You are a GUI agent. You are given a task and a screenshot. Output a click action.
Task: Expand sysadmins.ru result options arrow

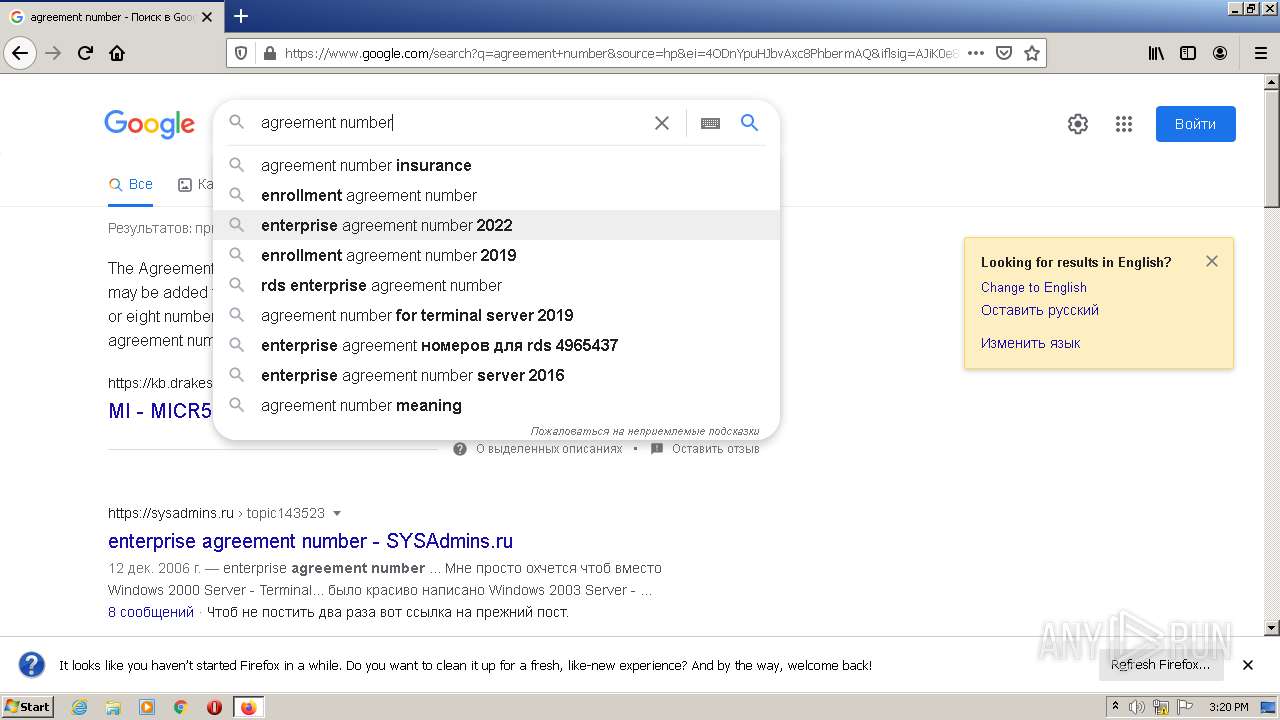[337, 513]
